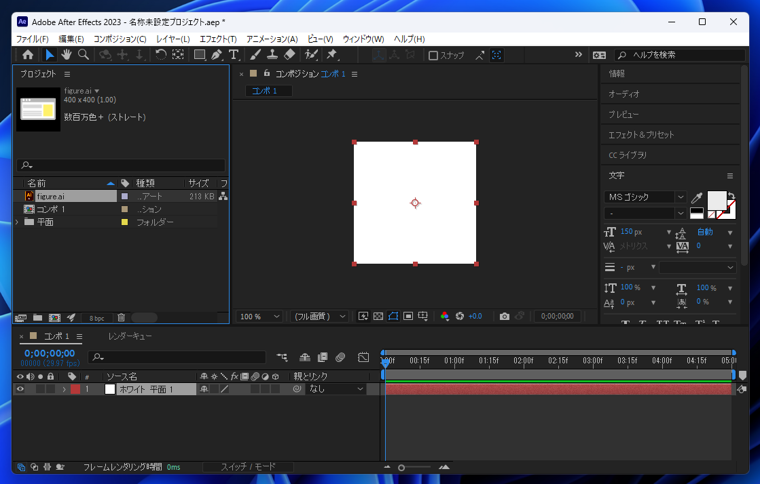Select the Rectangle shape tool
Screen dimensions: 760x484
(199, 55)
